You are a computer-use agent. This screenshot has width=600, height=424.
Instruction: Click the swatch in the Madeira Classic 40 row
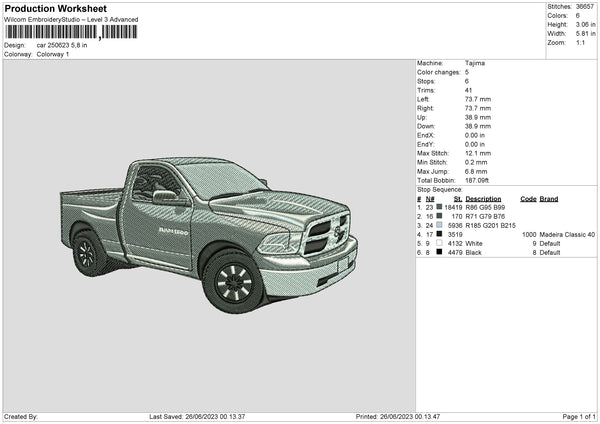(439, 234)
